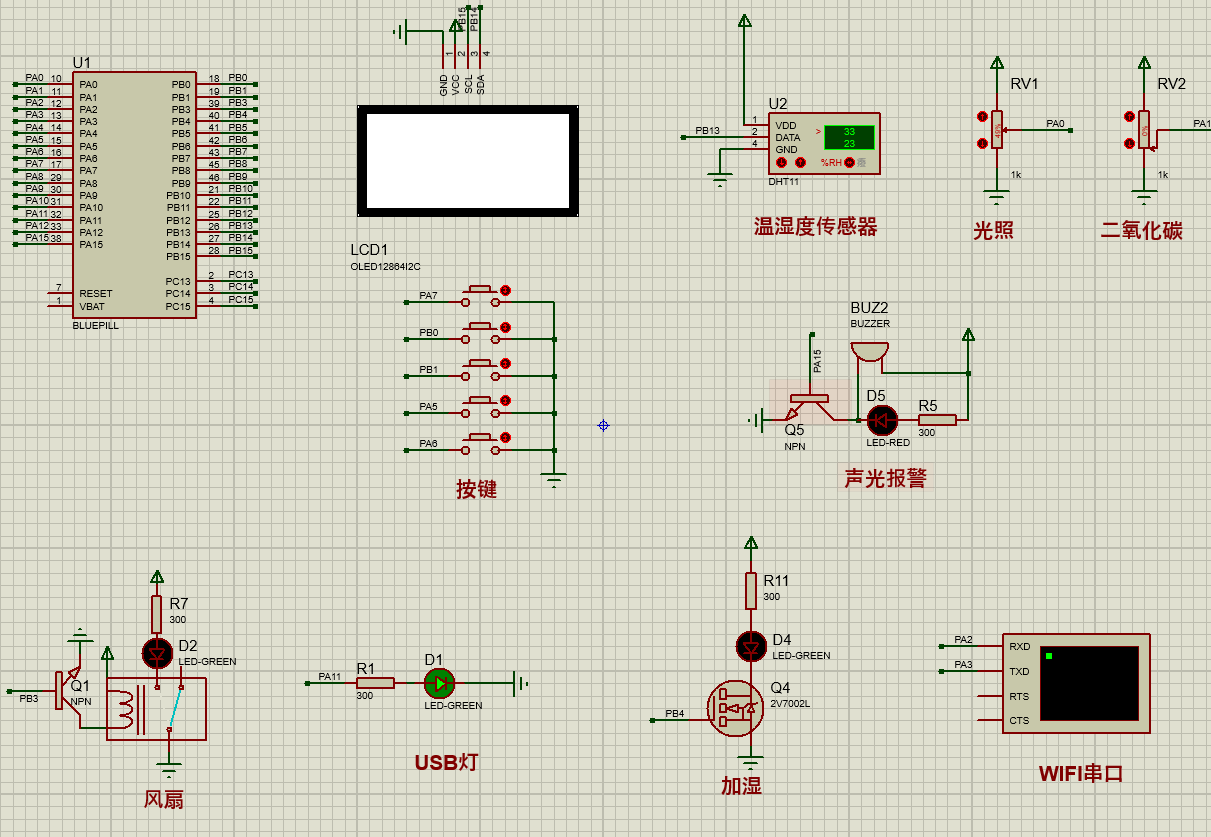Toggle the red latch on PB0 button

[506, 326]
